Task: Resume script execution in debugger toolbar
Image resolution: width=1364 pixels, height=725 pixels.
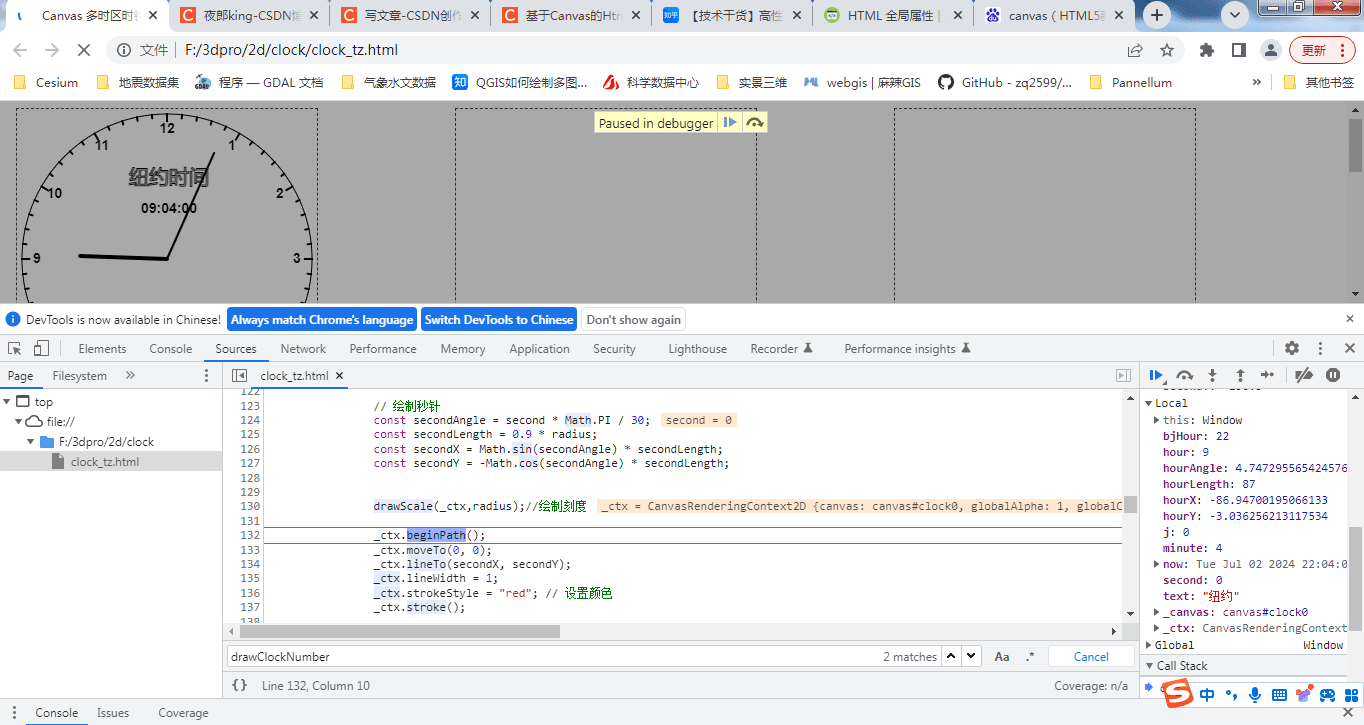Action: [x=1156, y=375]
